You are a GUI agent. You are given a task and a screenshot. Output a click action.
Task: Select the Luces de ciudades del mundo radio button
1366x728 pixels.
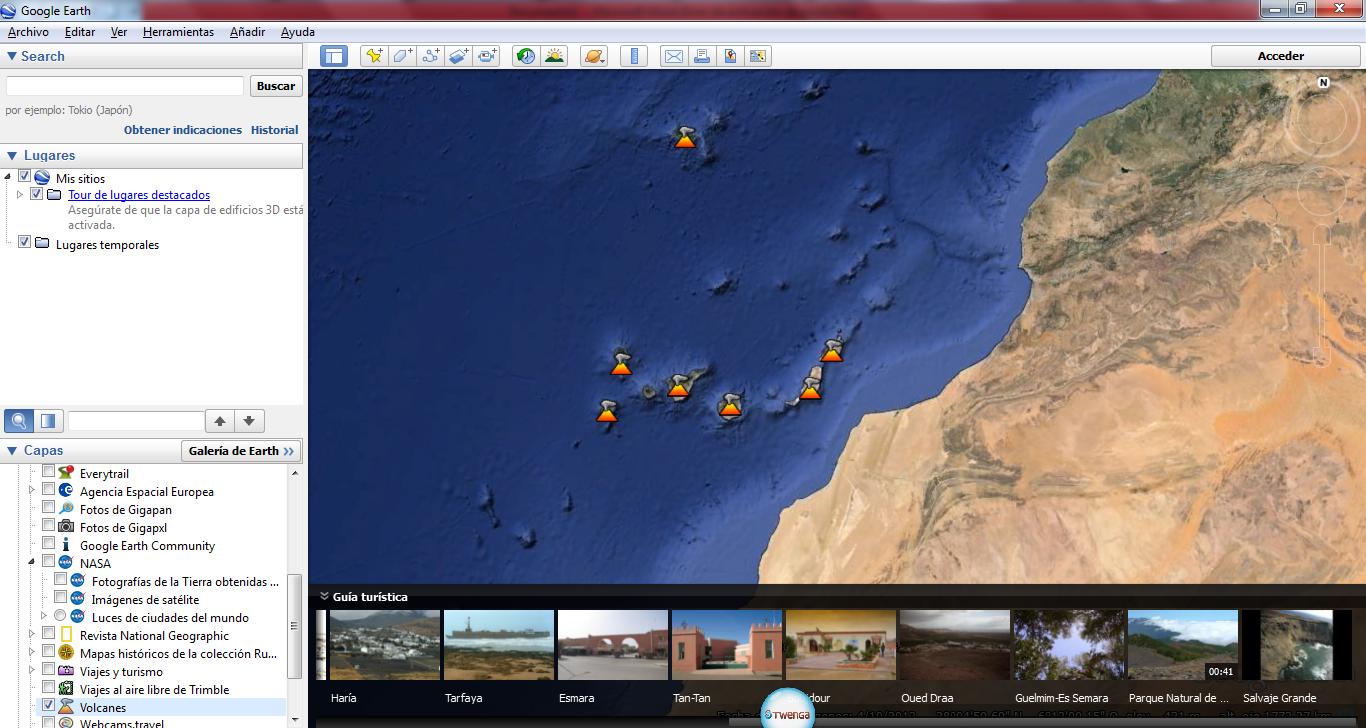[x=61, y=617]
